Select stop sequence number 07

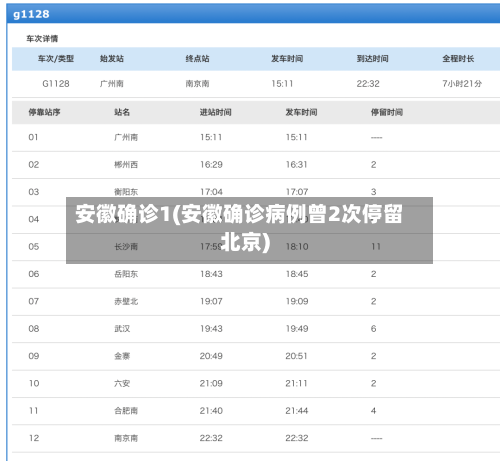coord(34,301)
